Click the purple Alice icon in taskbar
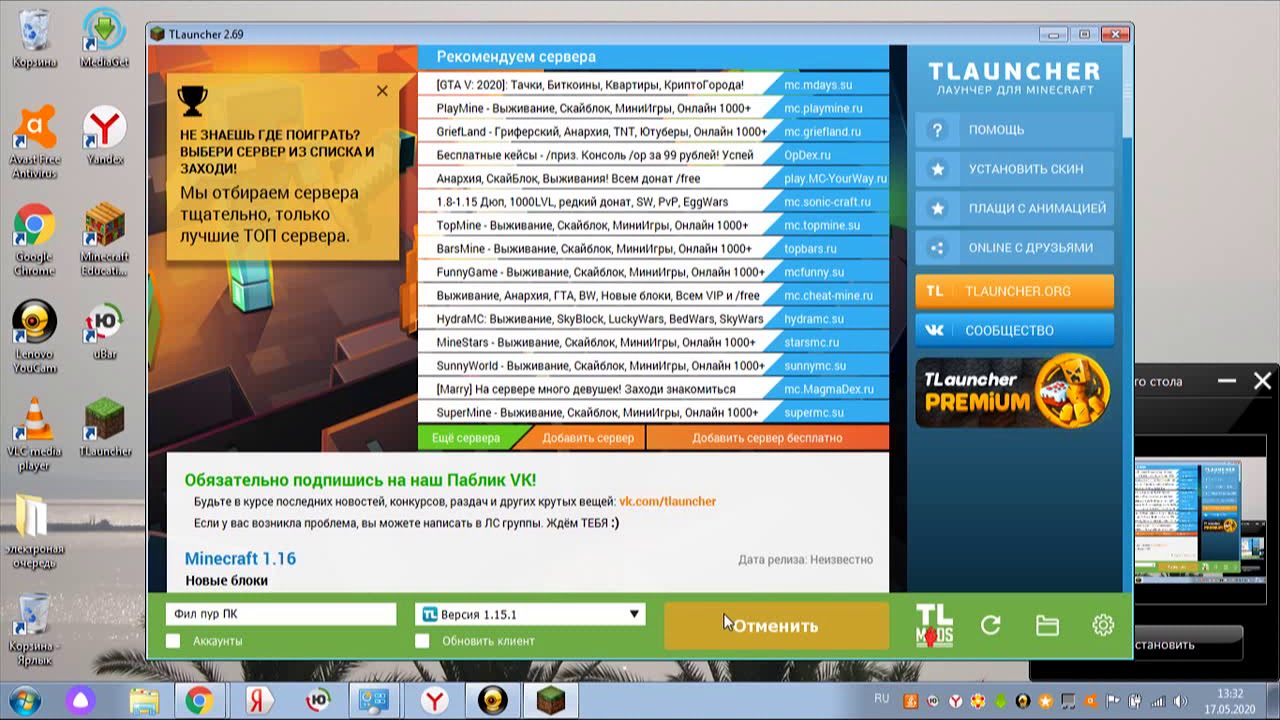The height and width of the screenshot is (720, 1280). 83,700
